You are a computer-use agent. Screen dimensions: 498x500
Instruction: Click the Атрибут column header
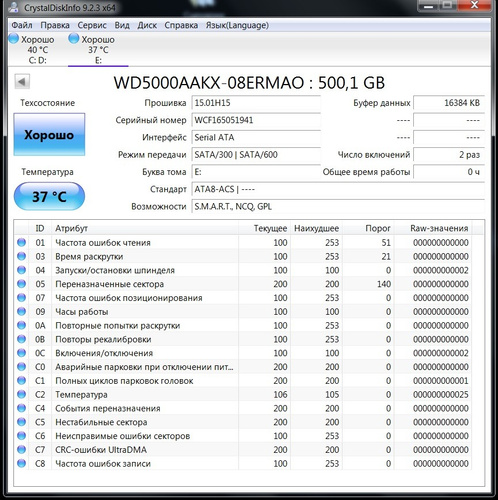click(x=145, y=228)
